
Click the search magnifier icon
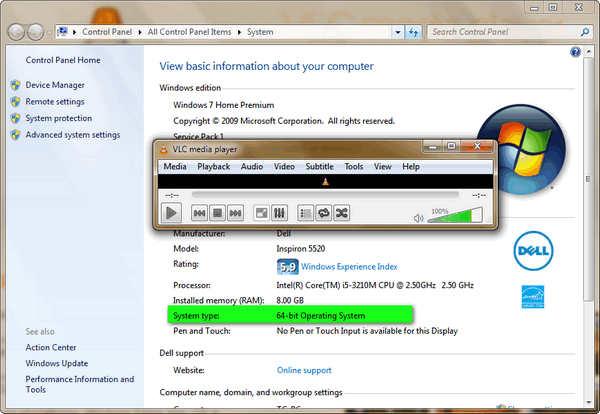tap(585, 32)
